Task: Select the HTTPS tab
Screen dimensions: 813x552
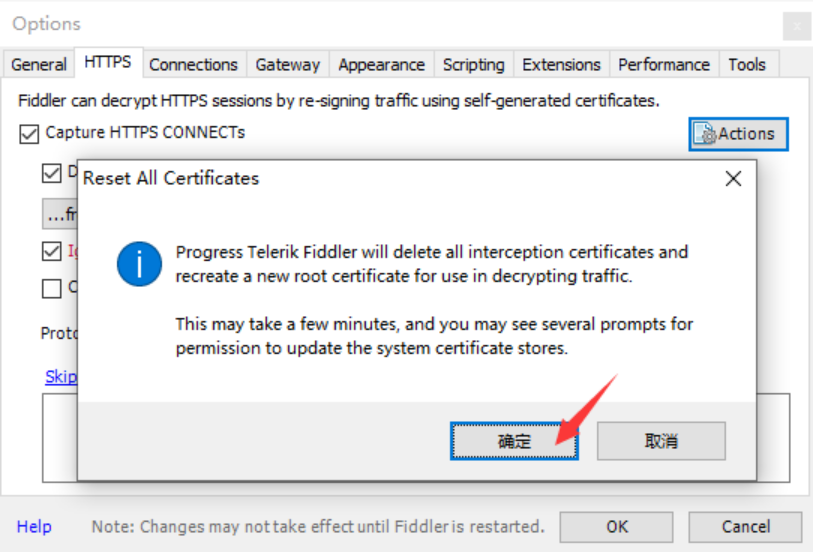Action: pyautogui.click(x=108, y=62)
